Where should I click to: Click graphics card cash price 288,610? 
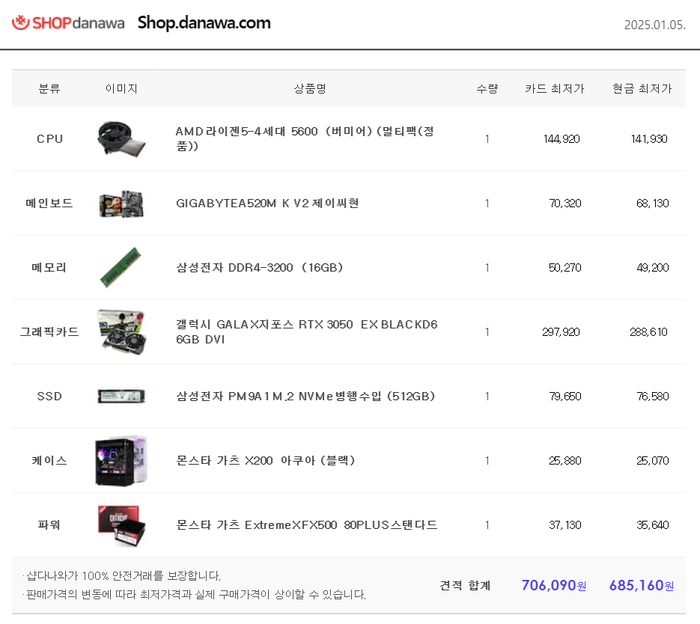click(x=648, y=332)
